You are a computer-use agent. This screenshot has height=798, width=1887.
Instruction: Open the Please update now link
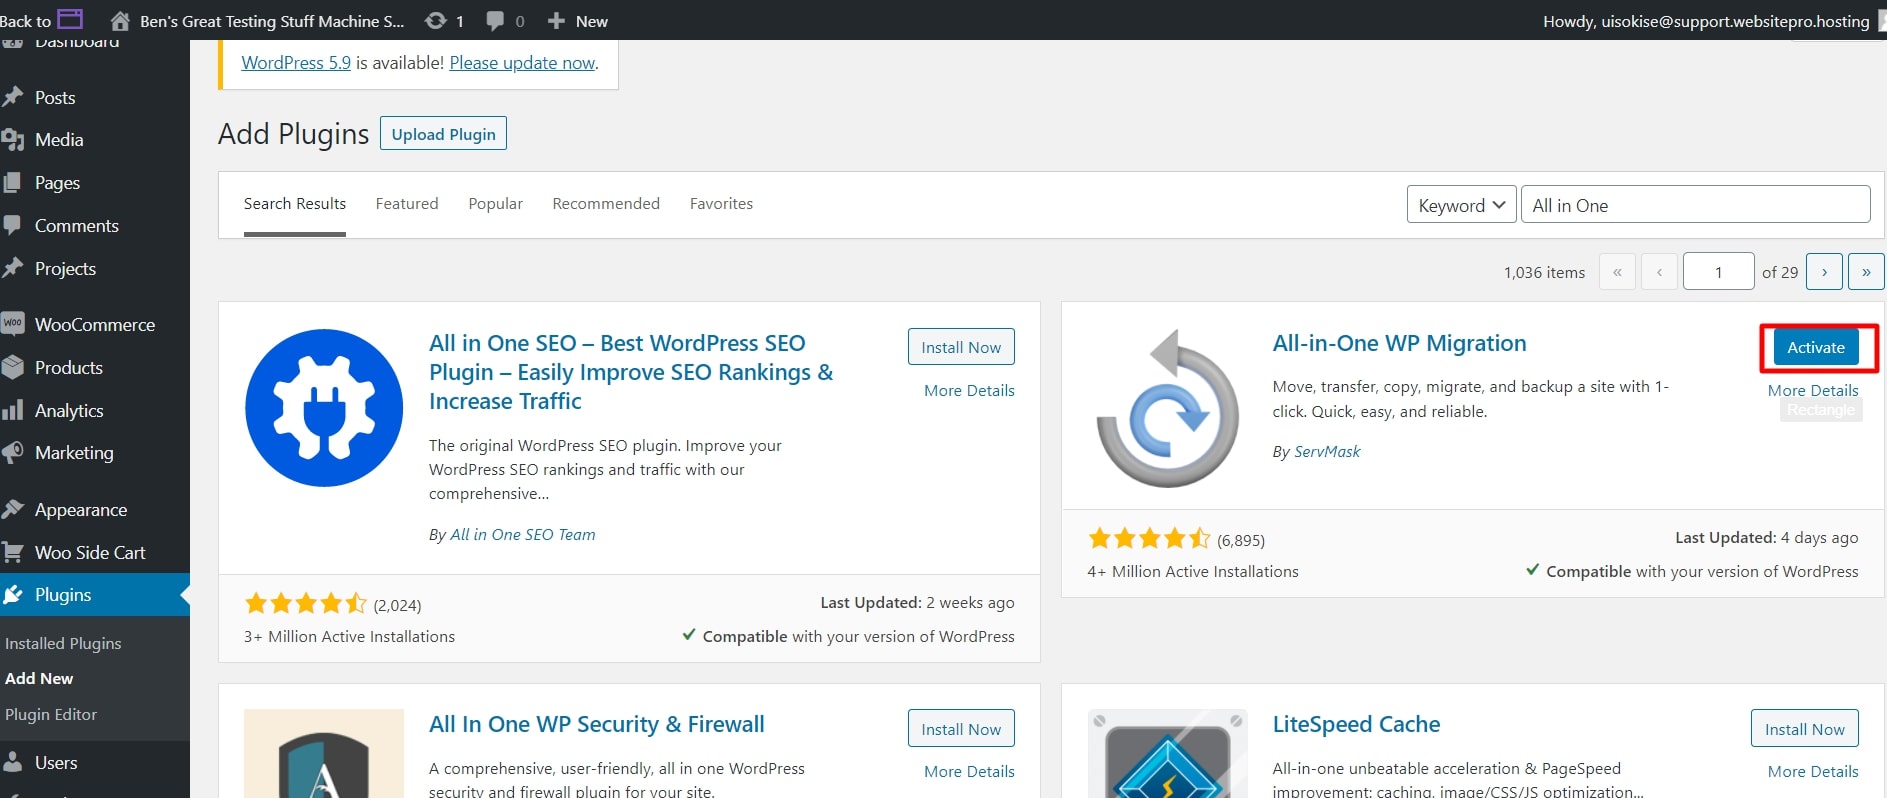tap(522, 63)
